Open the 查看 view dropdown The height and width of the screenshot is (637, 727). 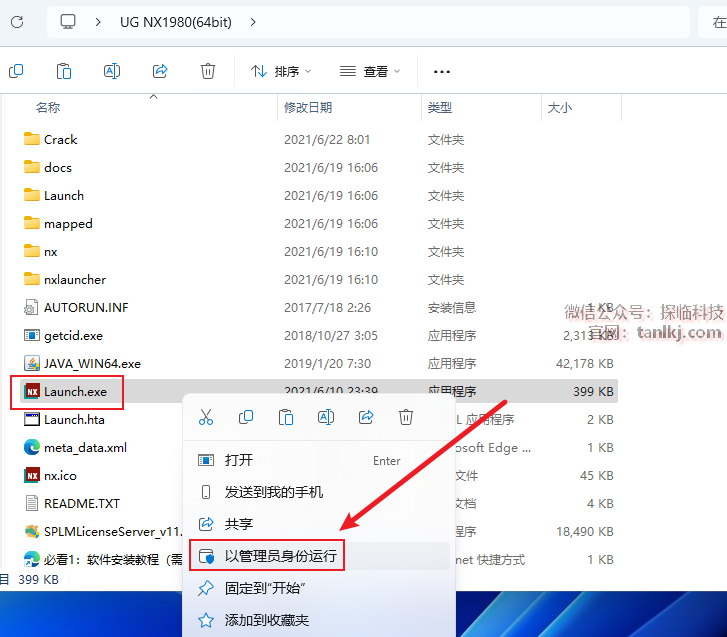tap(370, 71)
